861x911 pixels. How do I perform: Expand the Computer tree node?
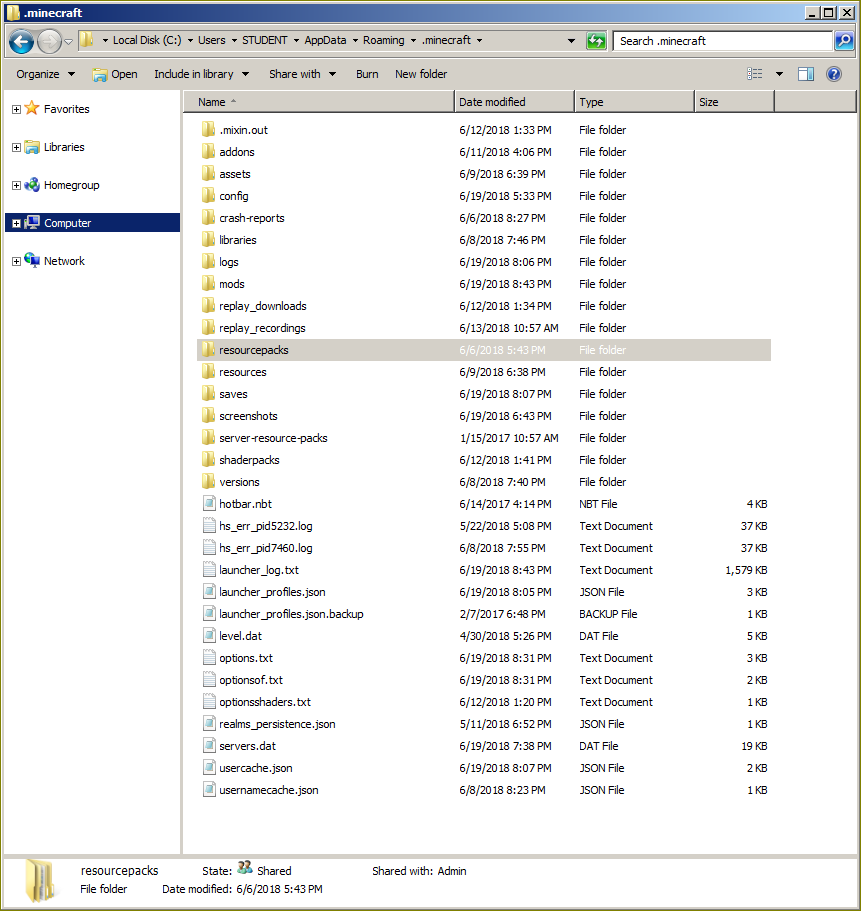click(16, 223)
